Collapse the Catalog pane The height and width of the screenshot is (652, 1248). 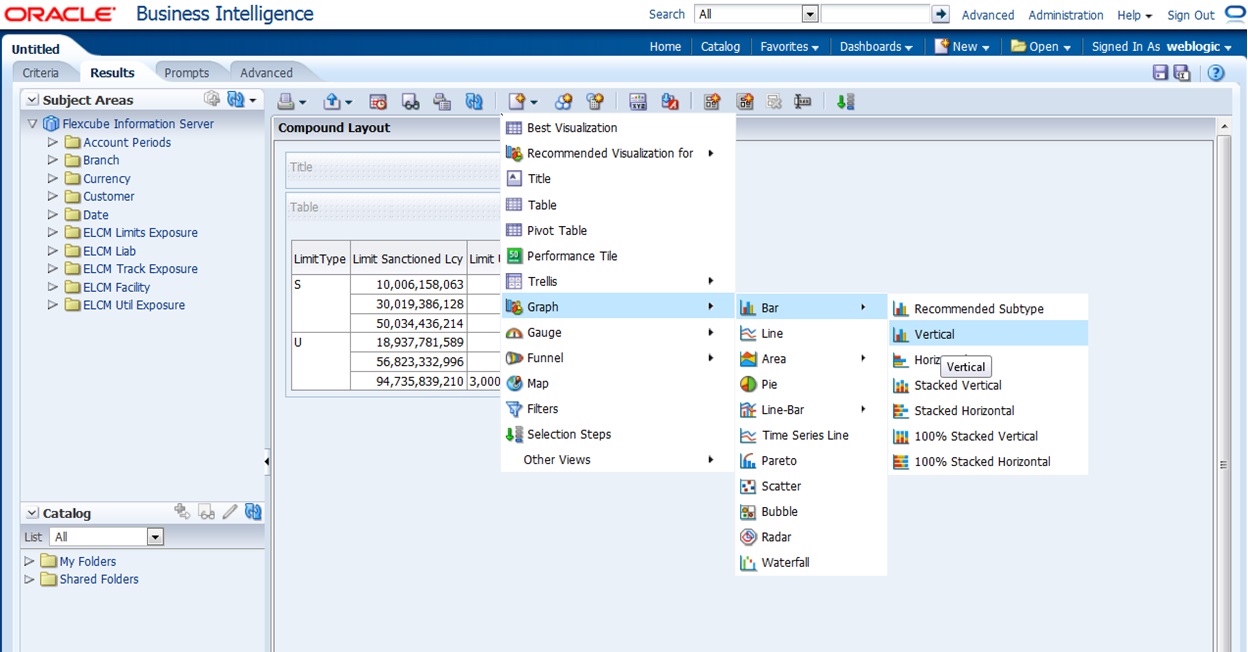(33, 513)
